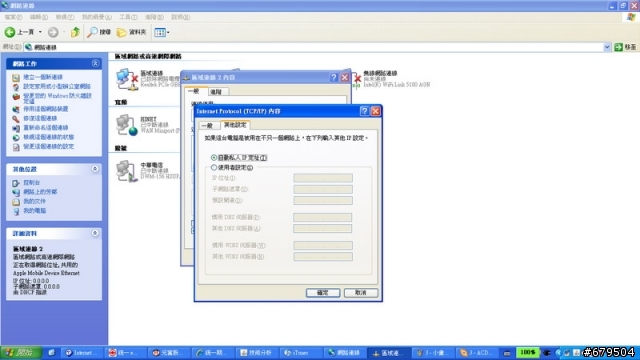Switch to 一般 tab in TCP/IP dialog
The image size is (640, 360).
click(x=207, y=126)
